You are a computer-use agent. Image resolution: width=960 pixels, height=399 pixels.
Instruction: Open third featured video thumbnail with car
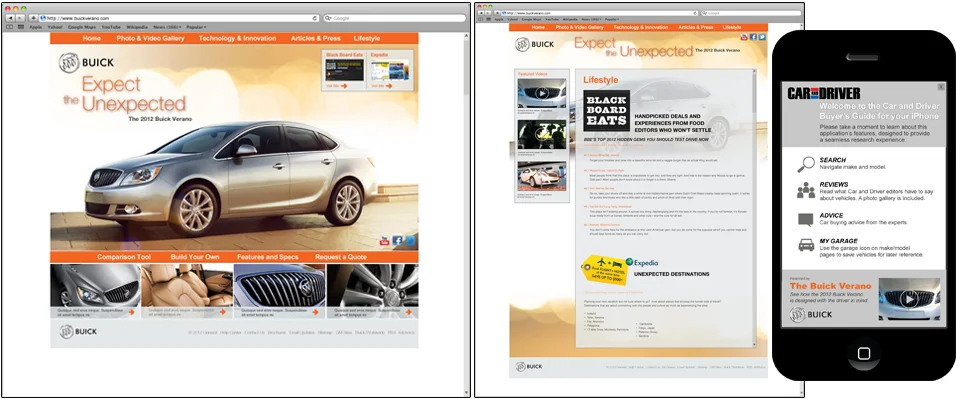coord(542,176)
